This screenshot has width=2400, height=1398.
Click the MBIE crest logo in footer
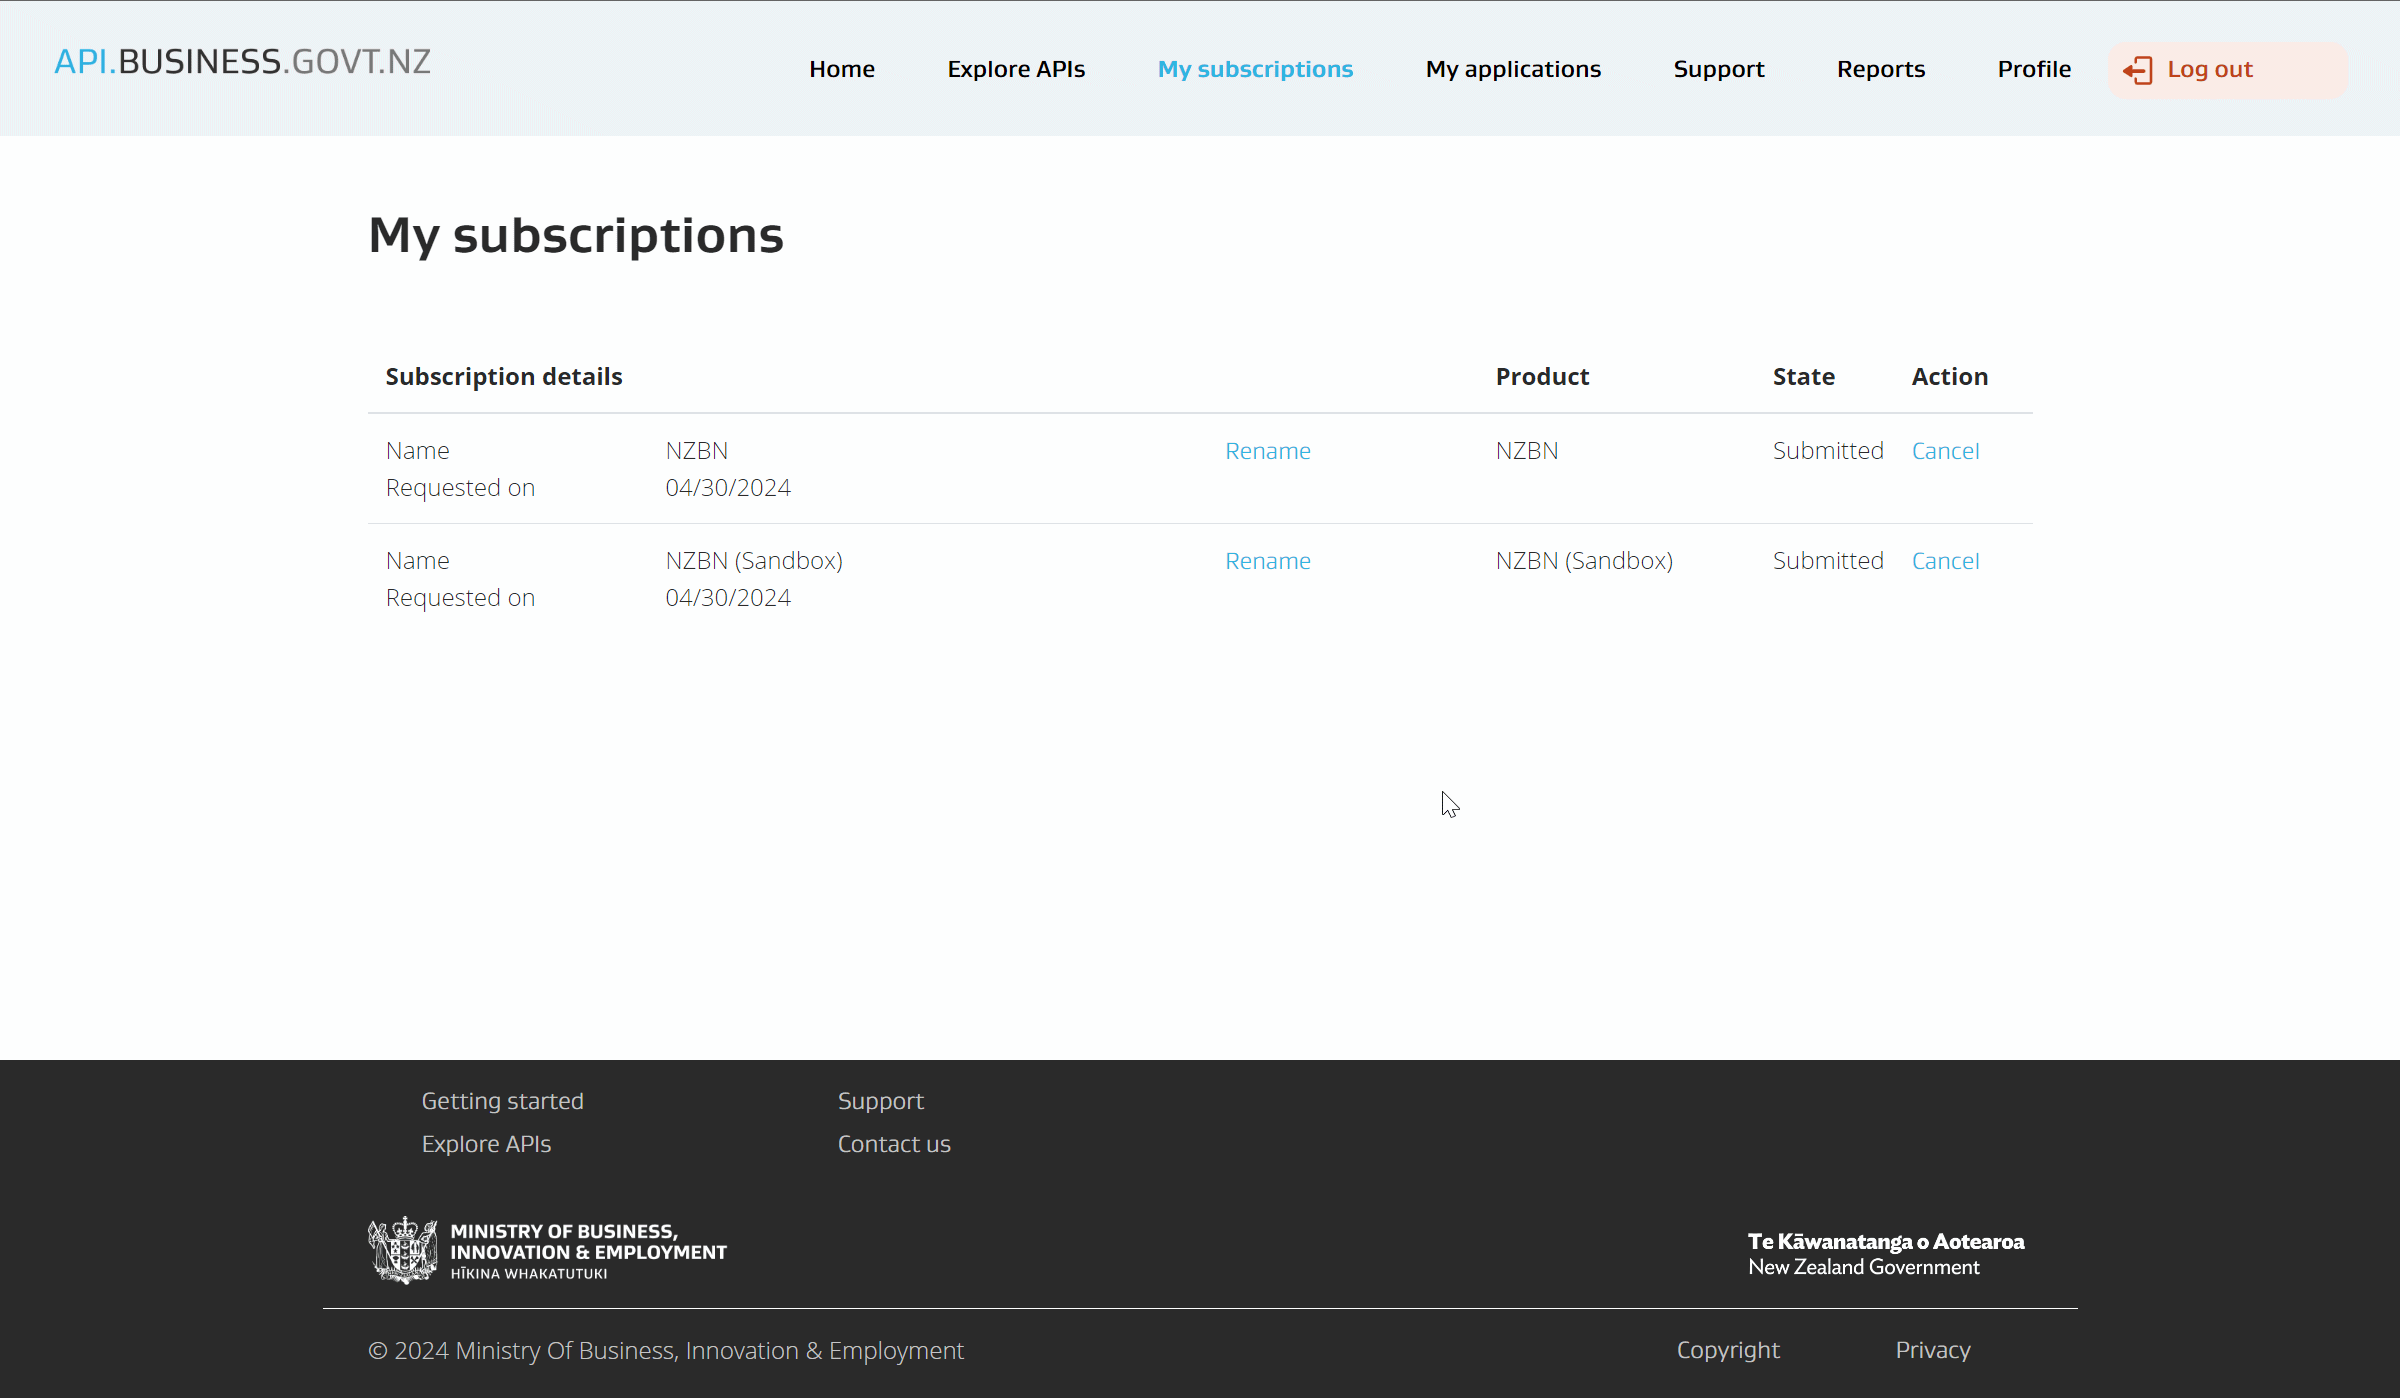547,1251
